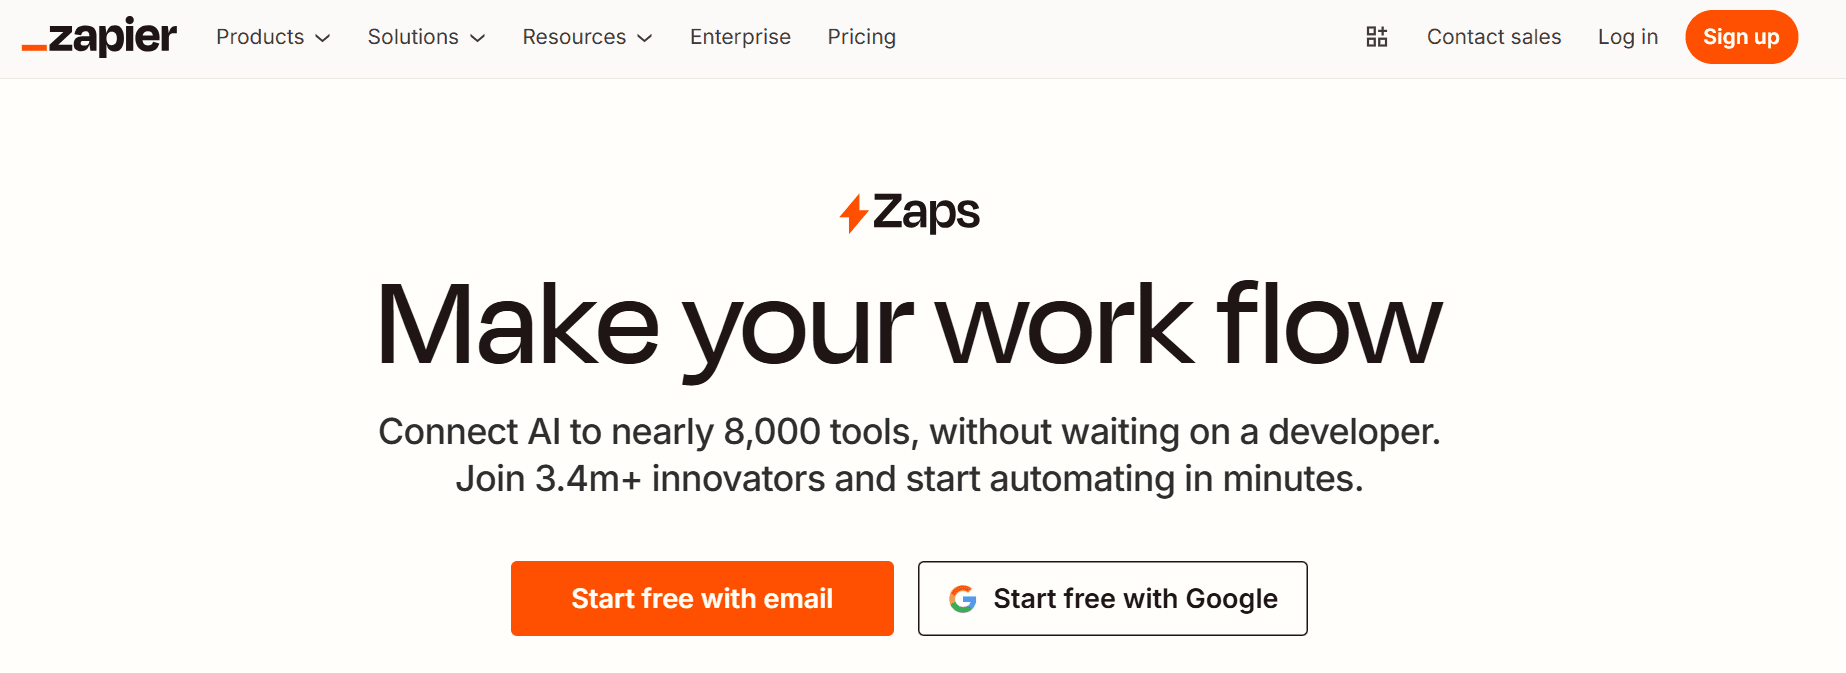This screenshot has width=1846, height=673.
Task: Click the Contact sales link
Action: pos(1494,37)
